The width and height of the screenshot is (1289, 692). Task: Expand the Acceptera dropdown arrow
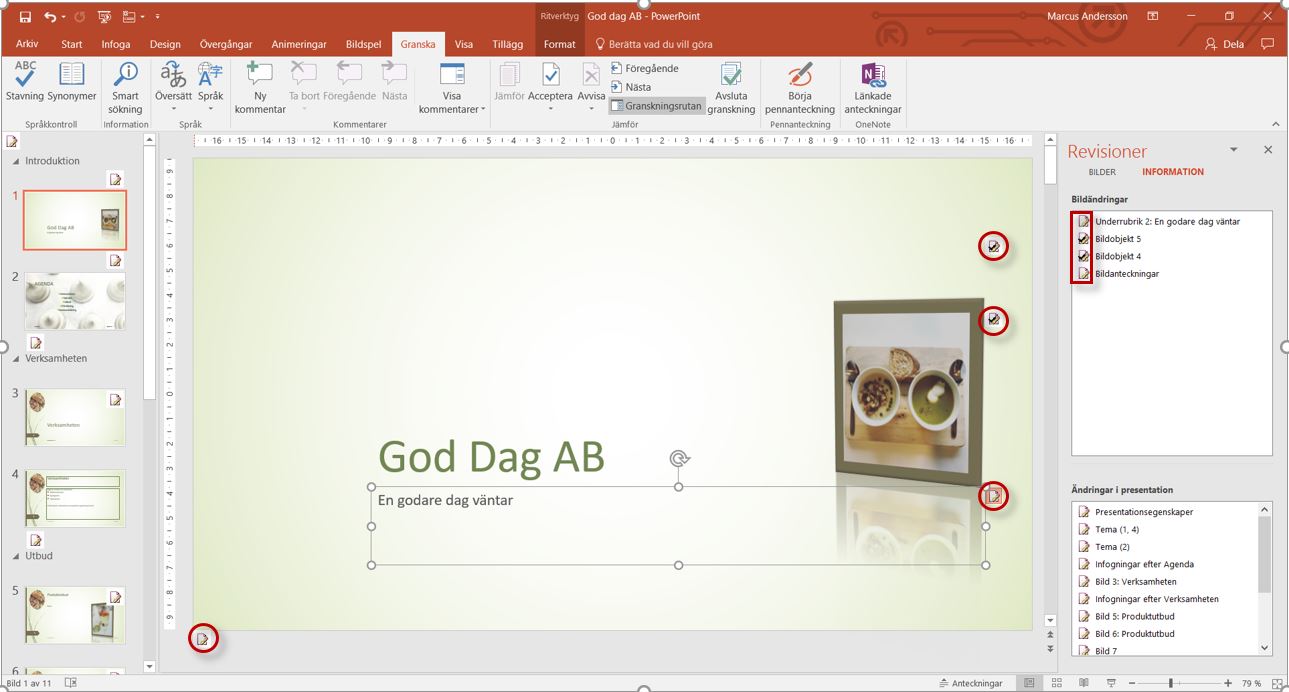click(550, 109)
